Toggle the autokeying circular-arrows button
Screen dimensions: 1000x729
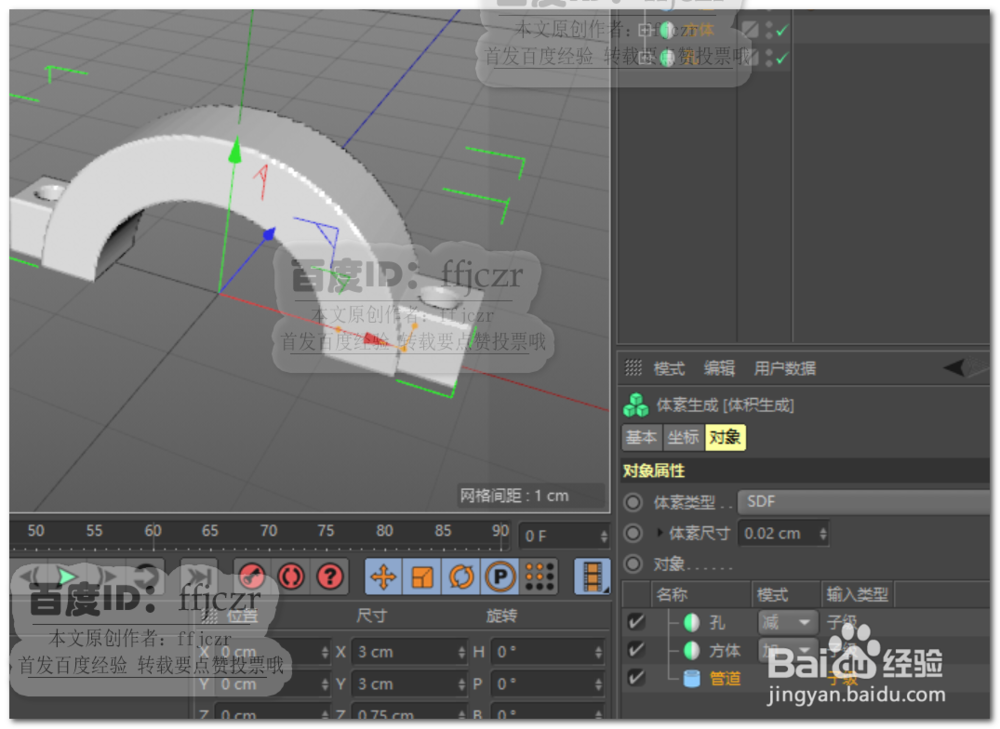pos(291,577)
